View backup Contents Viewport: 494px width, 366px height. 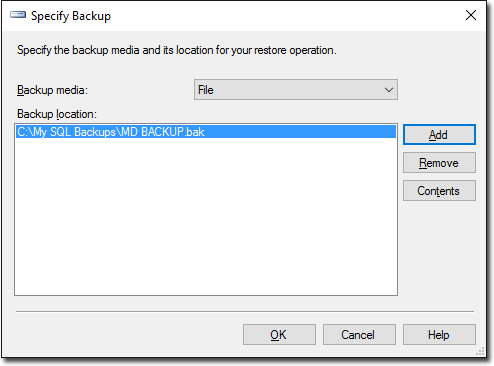coord(439,191)
